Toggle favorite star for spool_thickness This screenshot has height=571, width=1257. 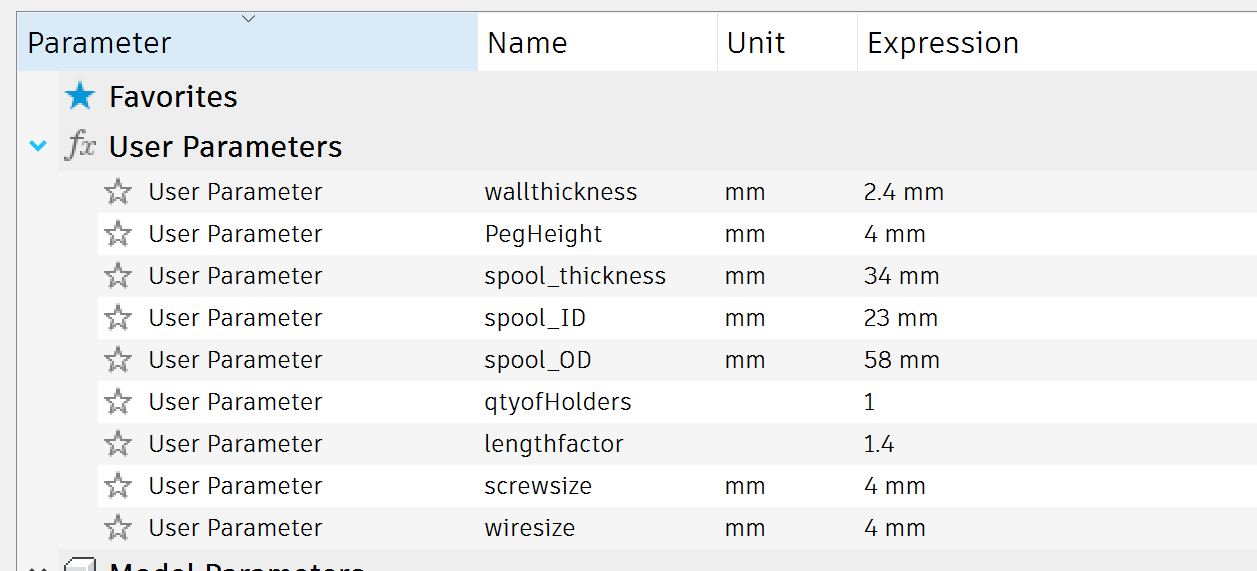pyautogui.click(x=118, y=276)
